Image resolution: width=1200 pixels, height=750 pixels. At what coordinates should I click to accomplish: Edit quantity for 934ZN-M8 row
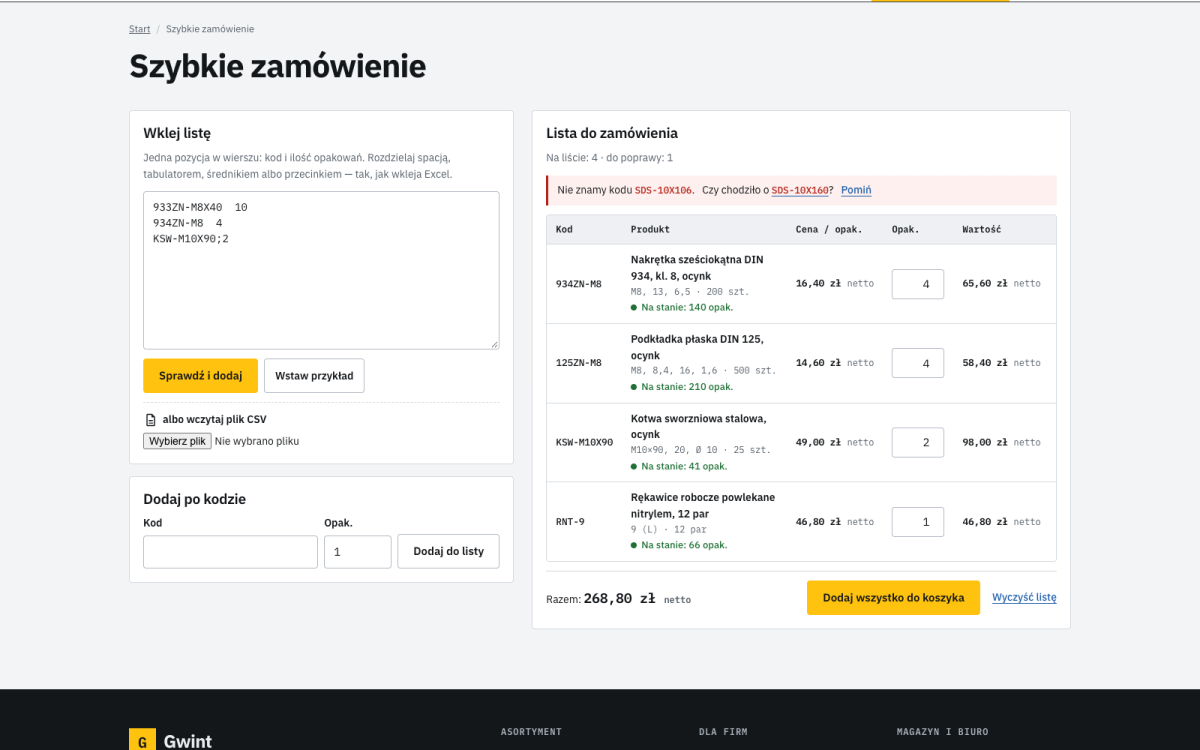(918, 284)
